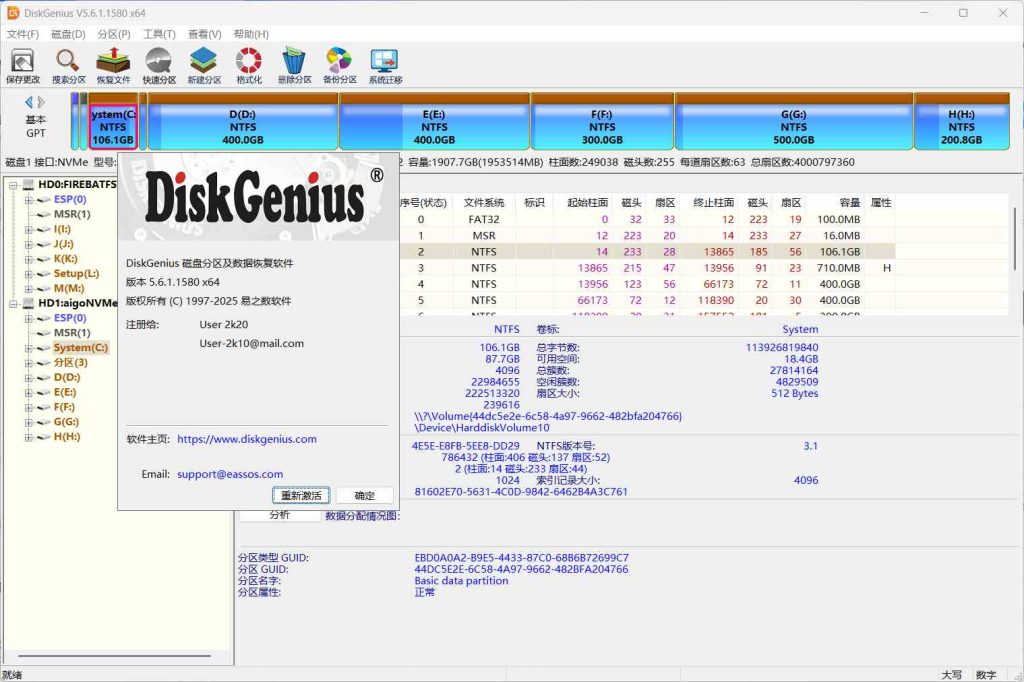
Task: Open the 备份分区 partition backup tool
Action: pos(340,66)
